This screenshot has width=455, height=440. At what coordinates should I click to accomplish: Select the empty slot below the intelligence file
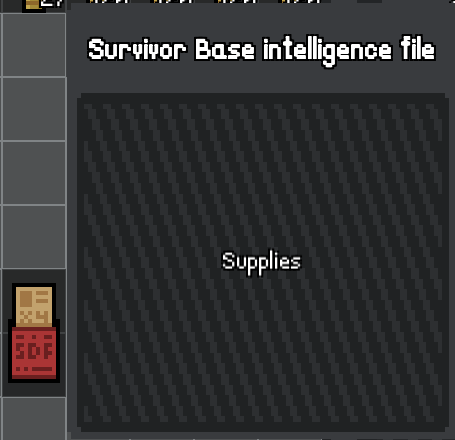tap(34, 419)
